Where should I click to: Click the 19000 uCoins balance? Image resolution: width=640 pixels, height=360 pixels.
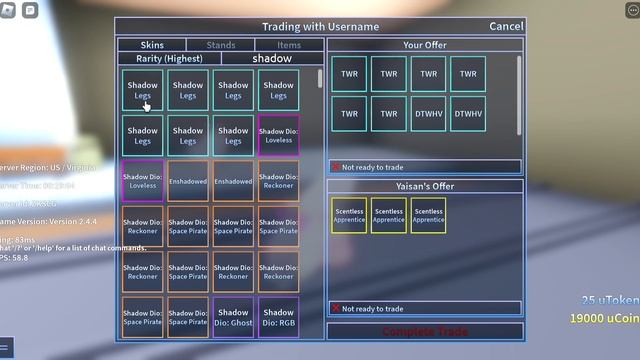(x=605, y=318)
